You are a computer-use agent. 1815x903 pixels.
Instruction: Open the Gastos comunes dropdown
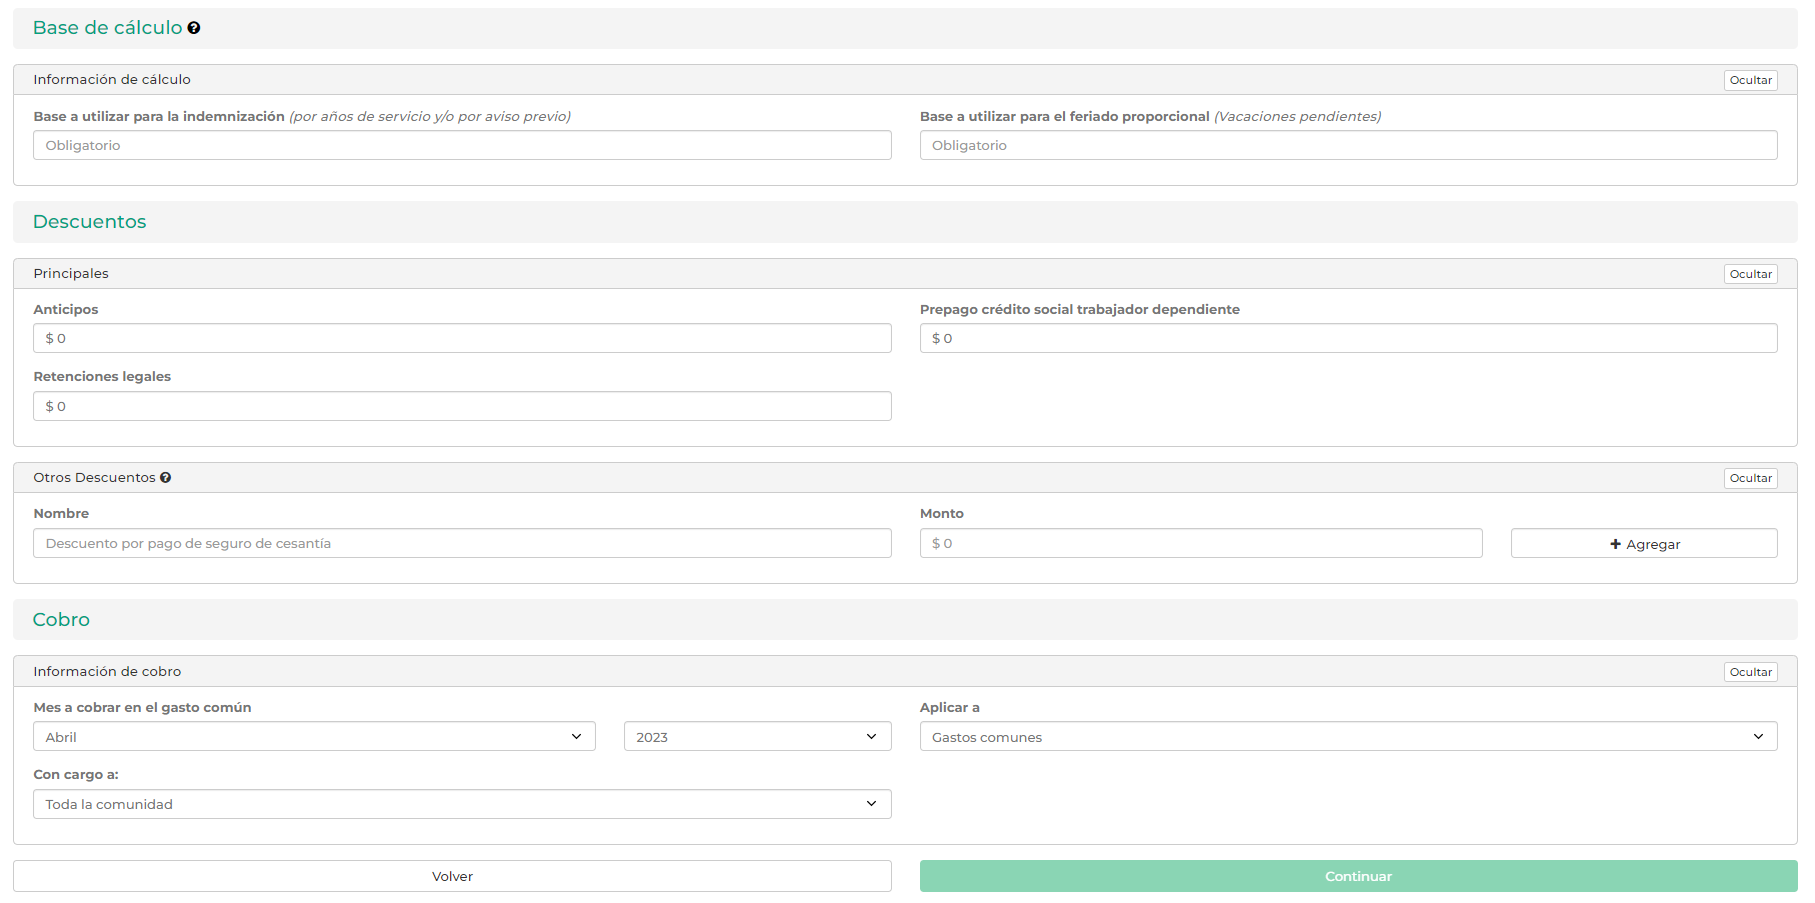point(1348,737)
